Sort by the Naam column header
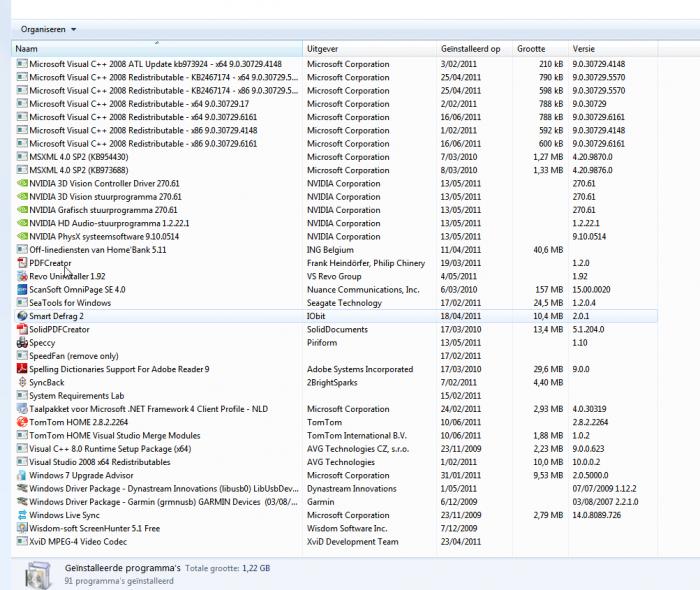 (157, 49)
